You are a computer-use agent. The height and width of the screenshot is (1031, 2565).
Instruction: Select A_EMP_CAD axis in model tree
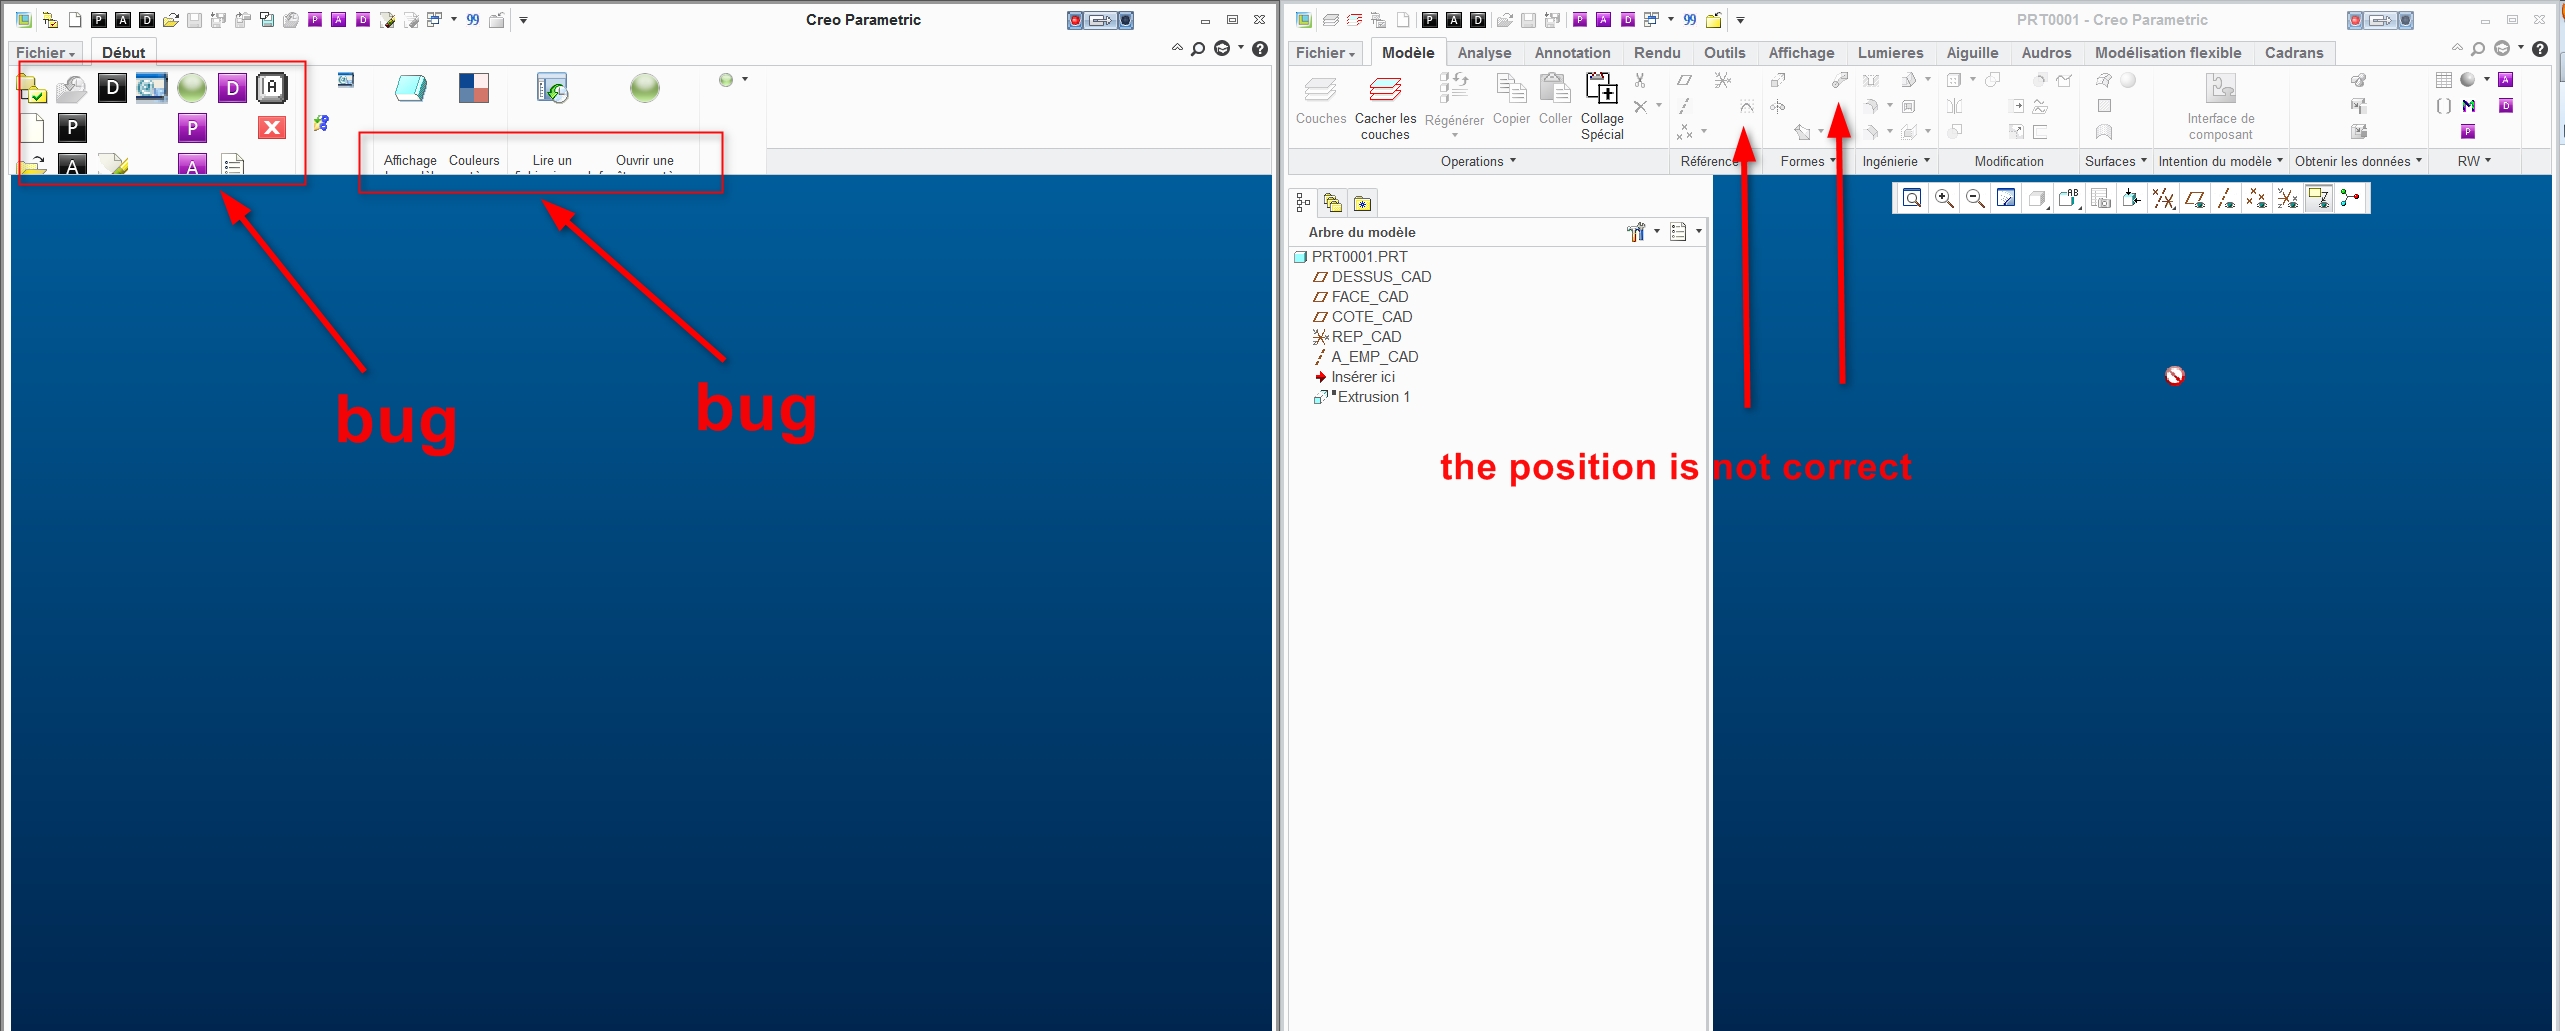pyautogui.click(x=1374, y=357)
